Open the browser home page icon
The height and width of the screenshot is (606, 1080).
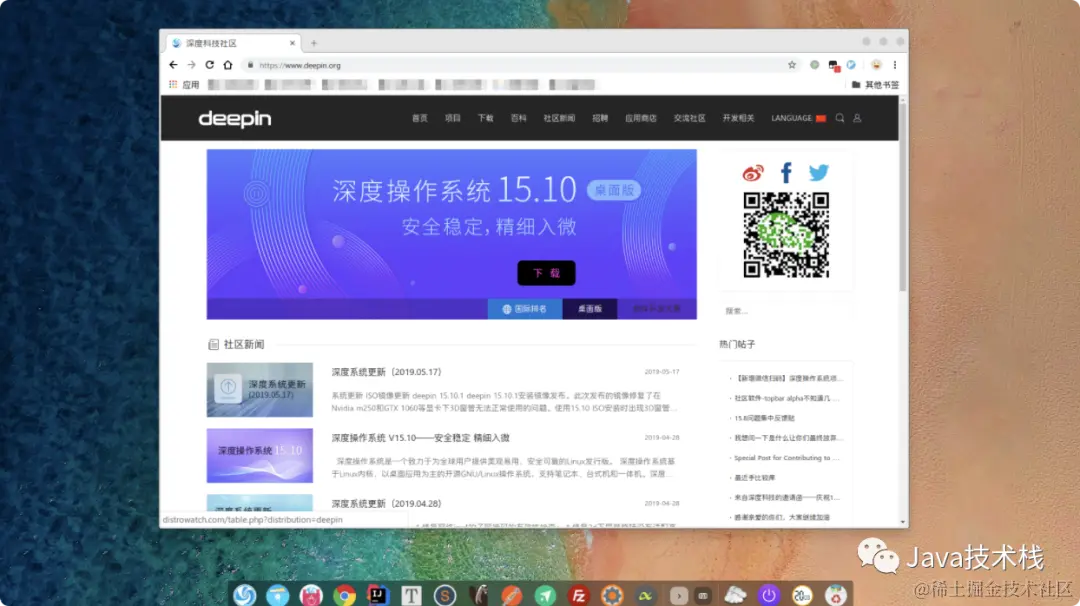pyautogui.click(x=228, y=65)
